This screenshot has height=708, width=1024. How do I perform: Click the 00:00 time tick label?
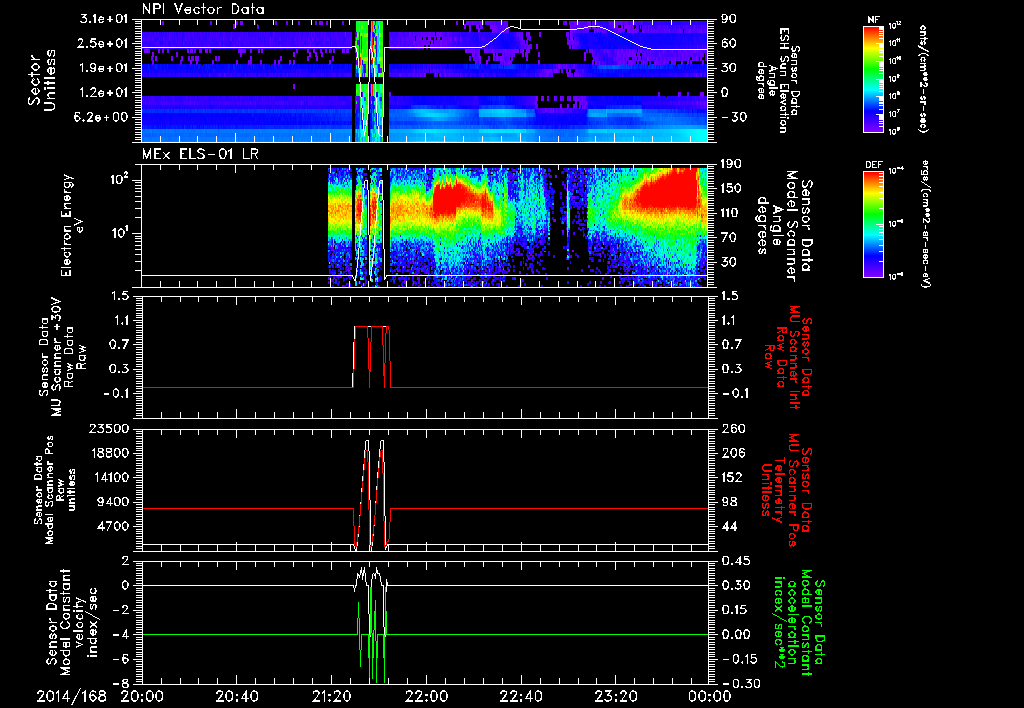pos(709,696)
